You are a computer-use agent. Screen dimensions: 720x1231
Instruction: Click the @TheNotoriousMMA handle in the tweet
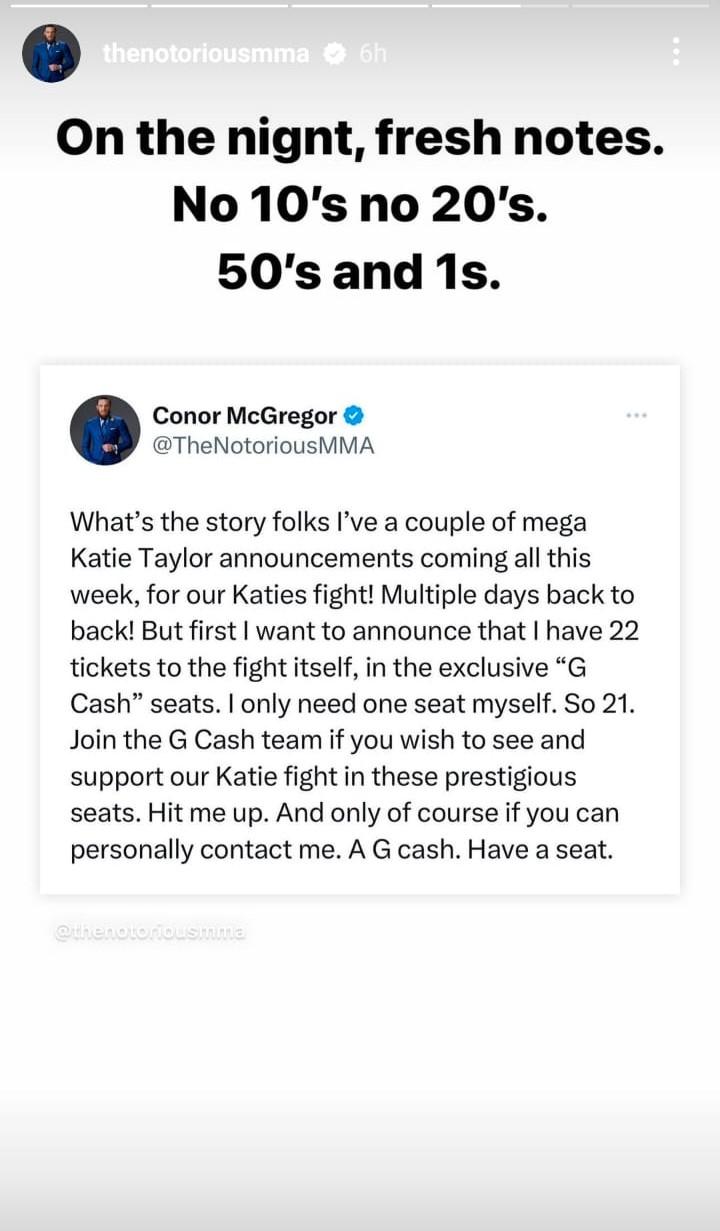point(262,446)
